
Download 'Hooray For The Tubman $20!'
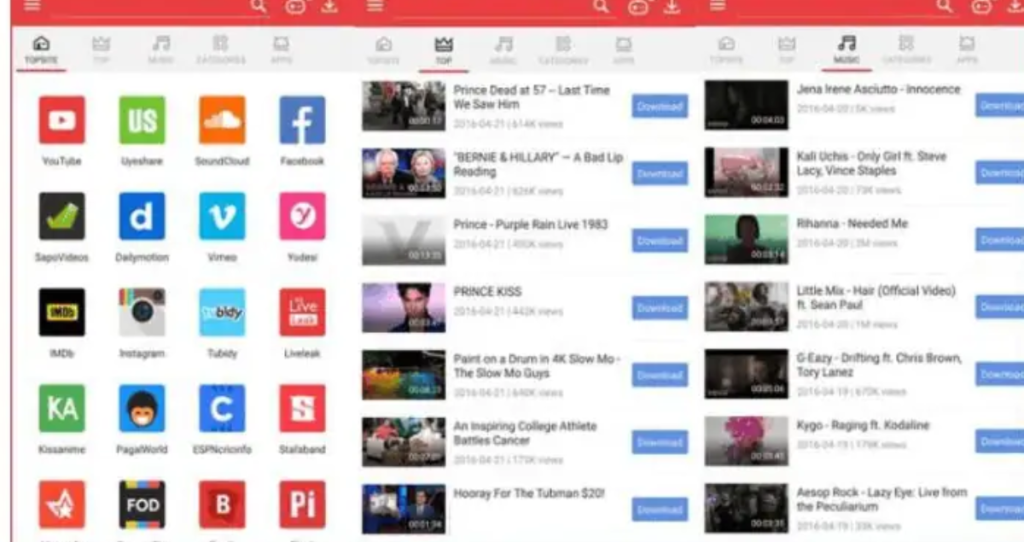pos(660,510)
